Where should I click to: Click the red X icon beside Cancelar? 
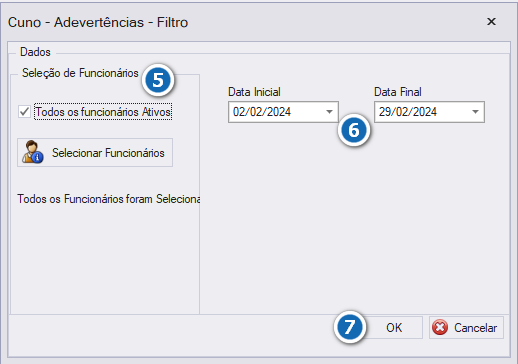(440, 328)
